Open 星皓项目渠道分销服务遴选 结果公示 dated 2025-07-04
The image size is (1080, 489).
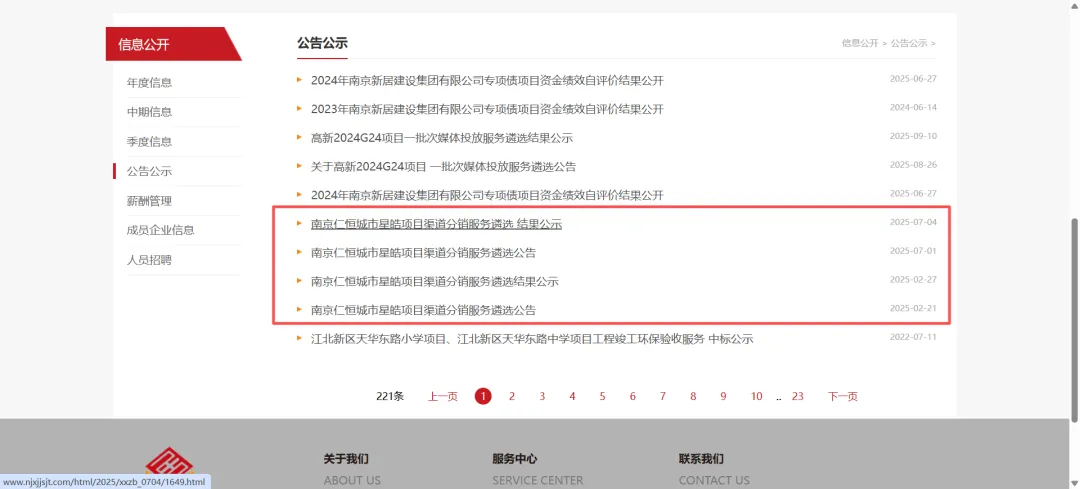[x=436, y=224]
